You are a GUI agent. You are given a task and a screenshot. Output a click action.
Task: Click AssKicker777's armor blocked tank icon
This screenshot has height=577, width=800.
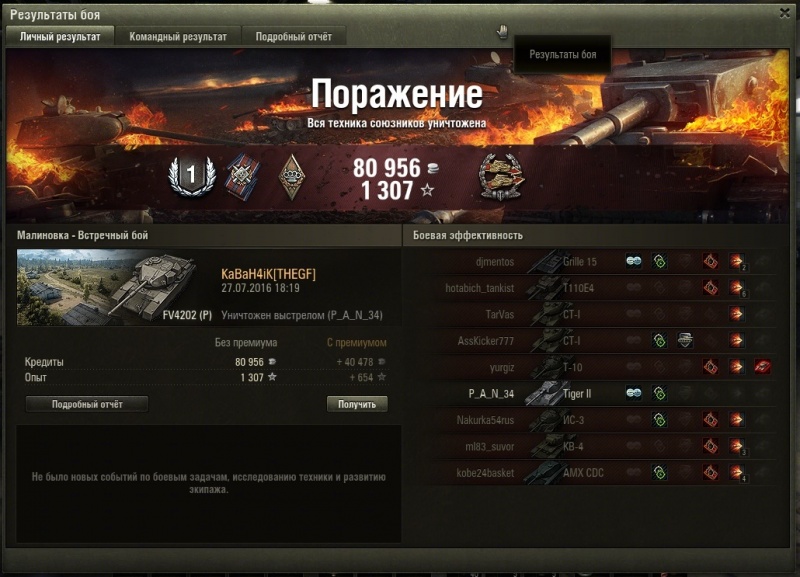685,340
